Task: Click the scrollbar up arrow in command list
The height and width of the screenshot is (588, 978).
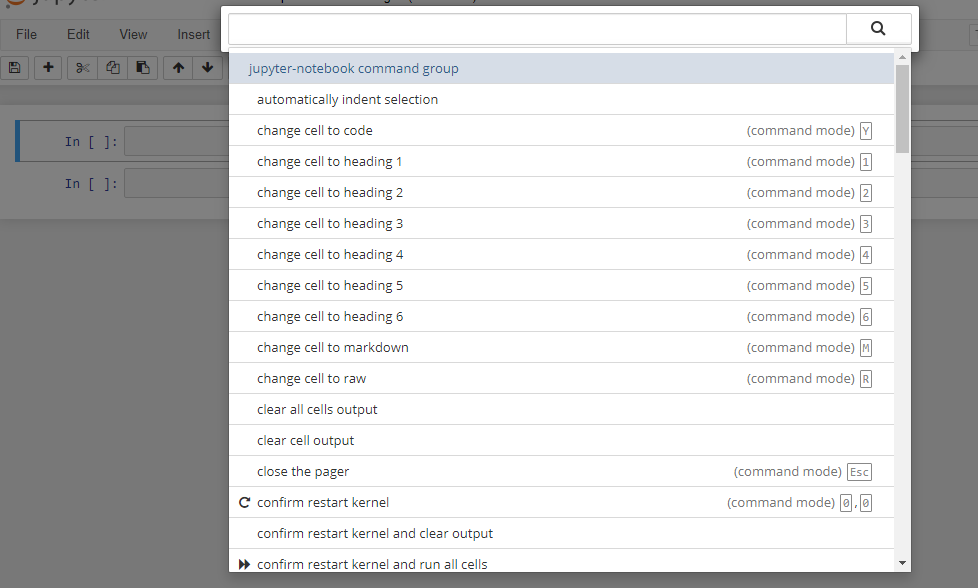Action: coord(902,57)
